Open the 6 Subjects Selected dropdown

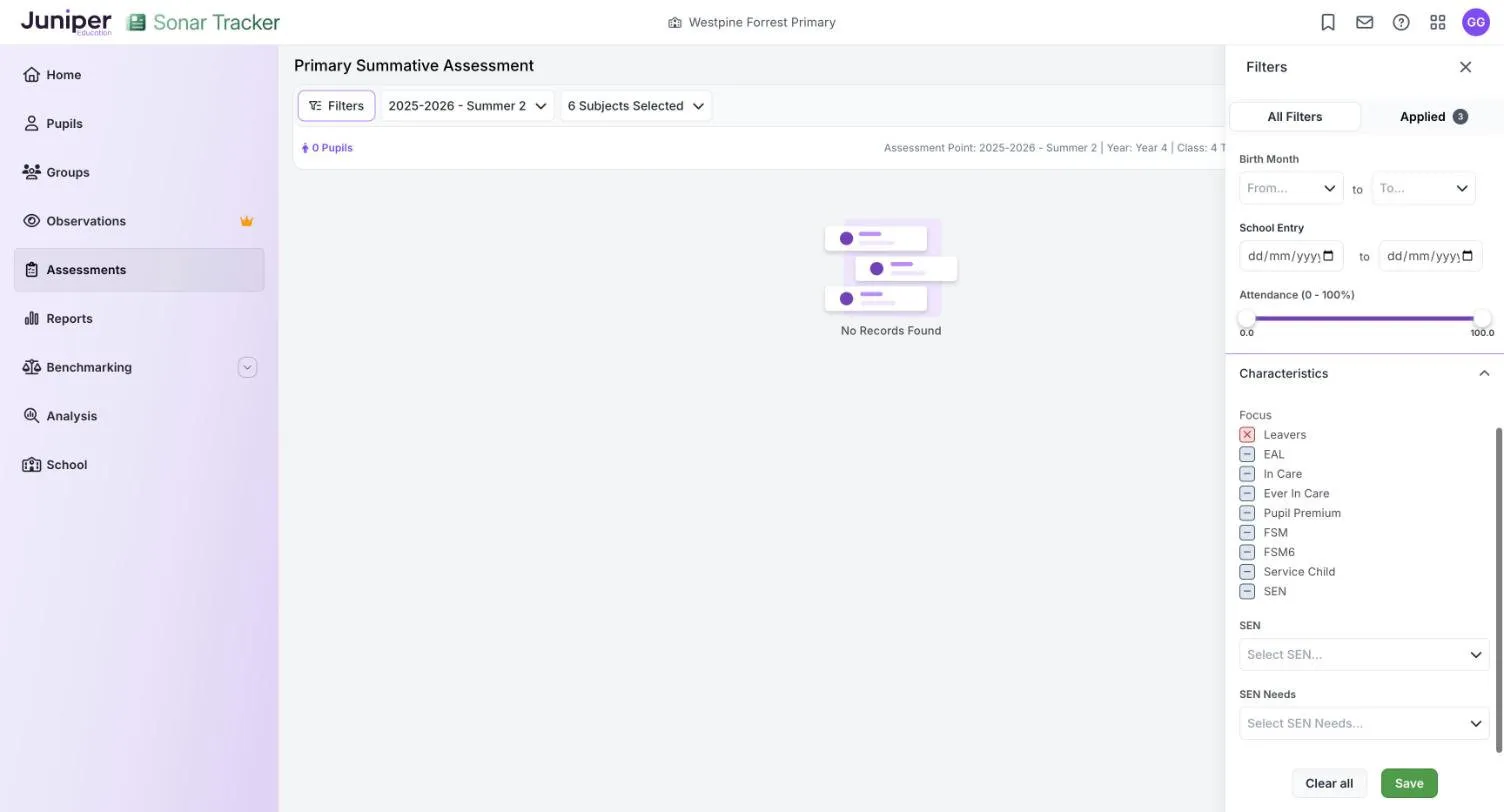click(636, 106)
